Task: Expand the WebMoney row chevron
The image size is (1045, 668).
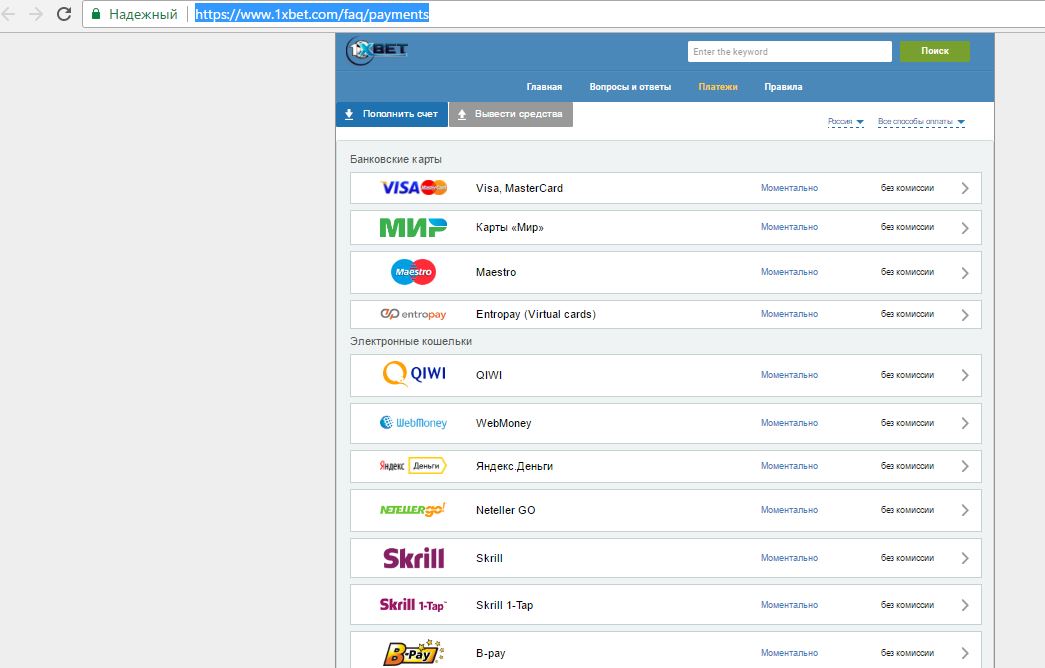Action: 964,423
